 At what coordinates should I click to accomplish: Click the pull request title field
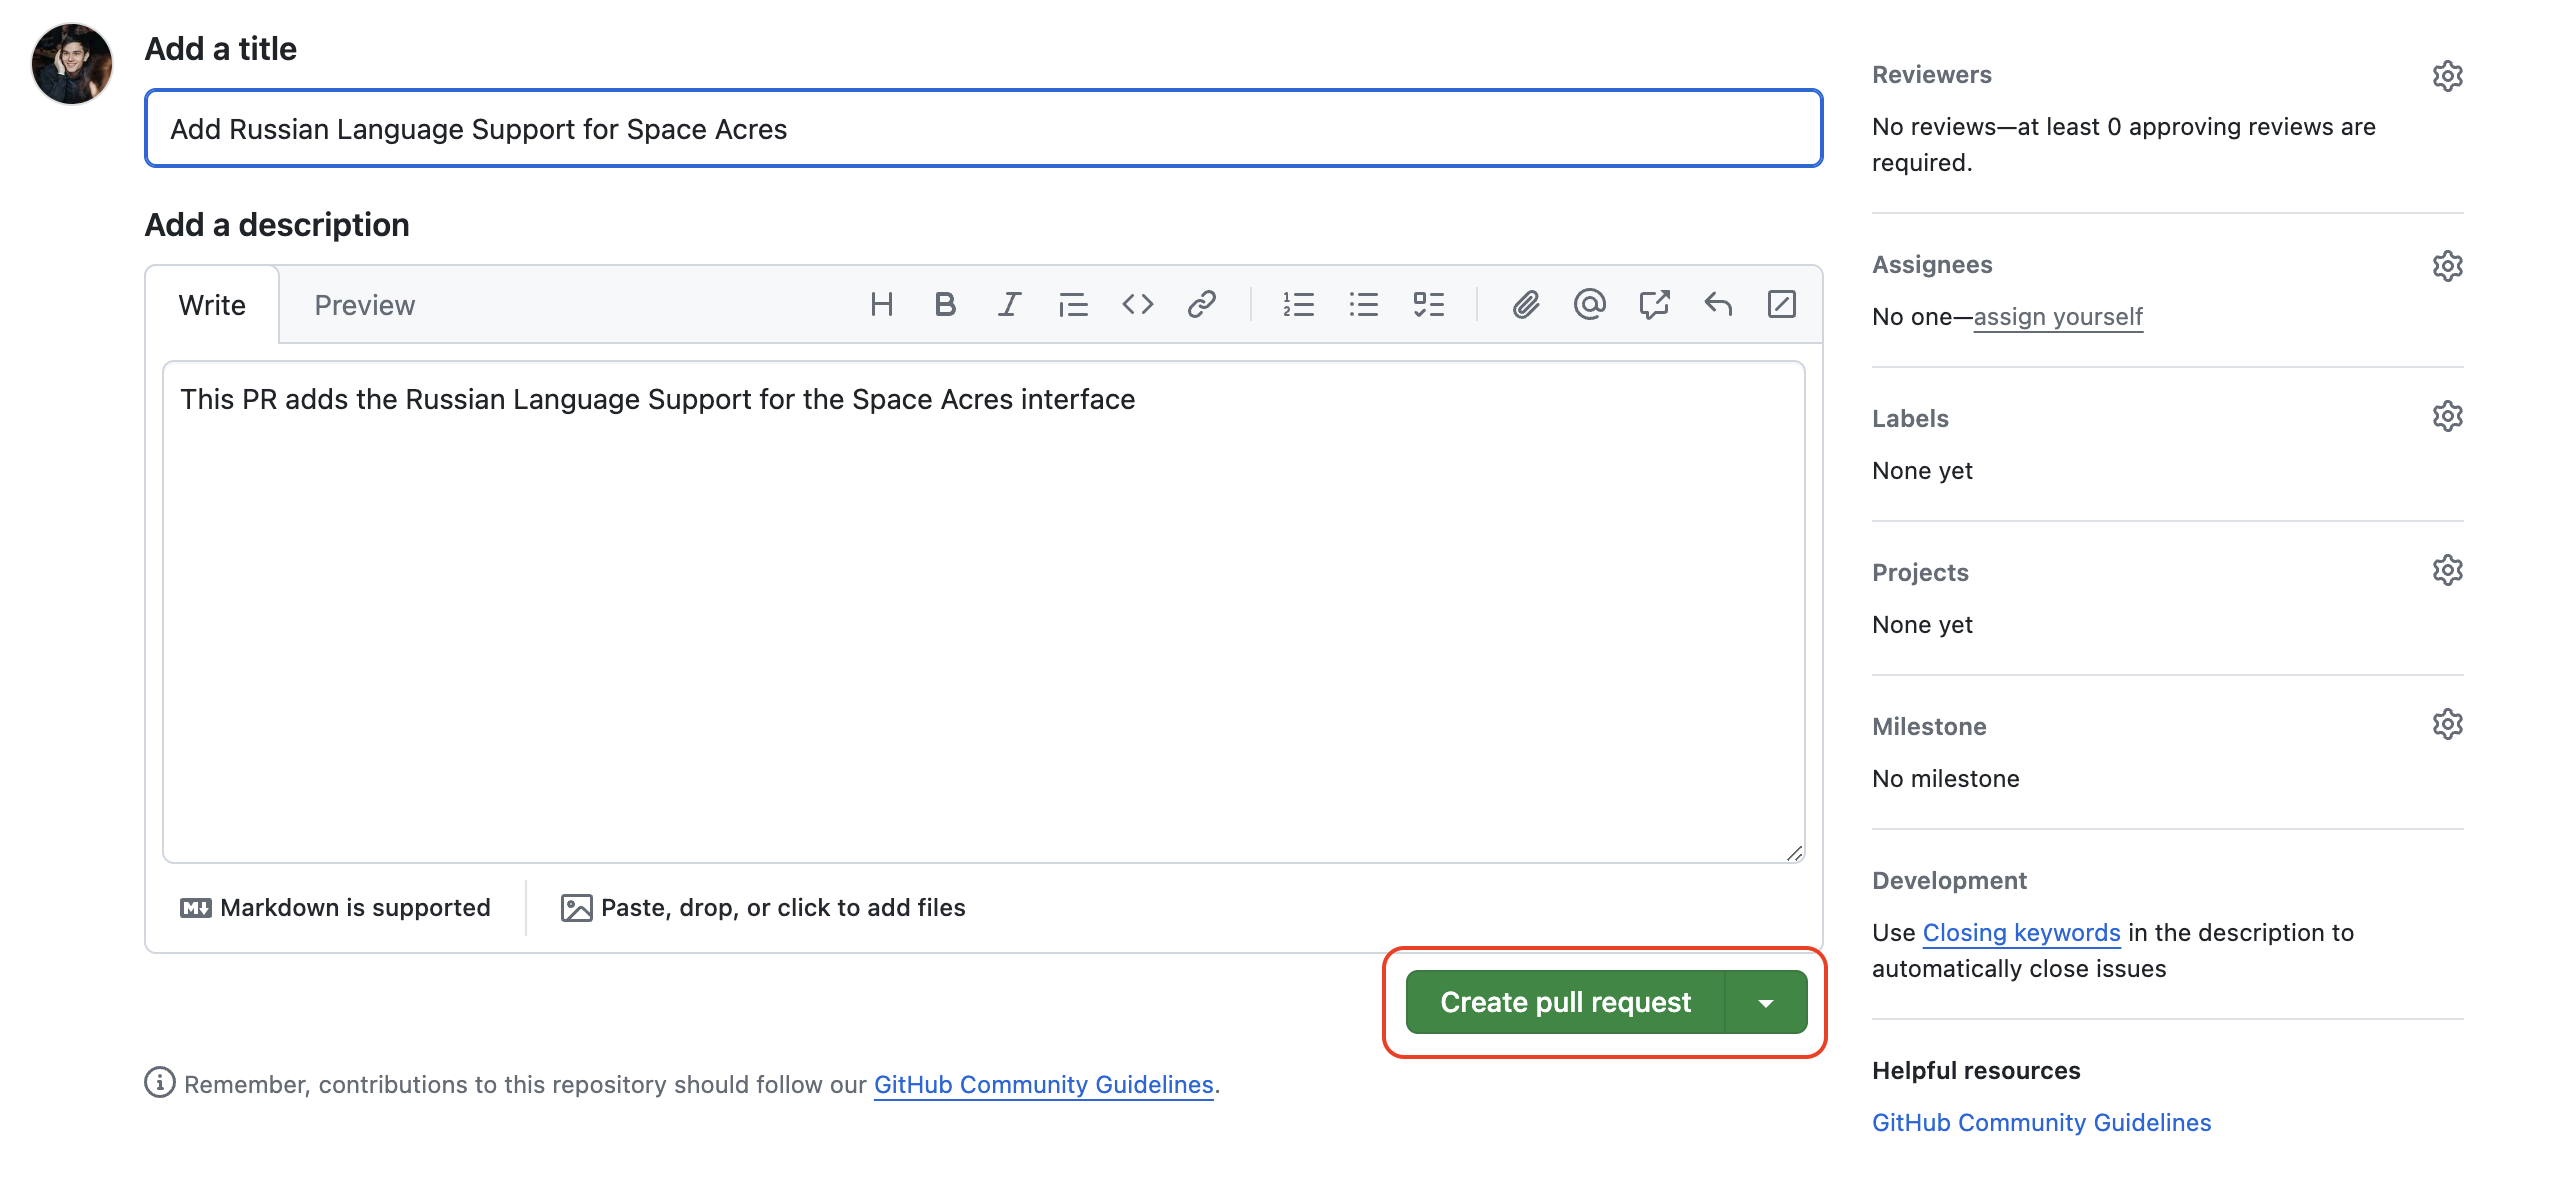pos(983,129)
